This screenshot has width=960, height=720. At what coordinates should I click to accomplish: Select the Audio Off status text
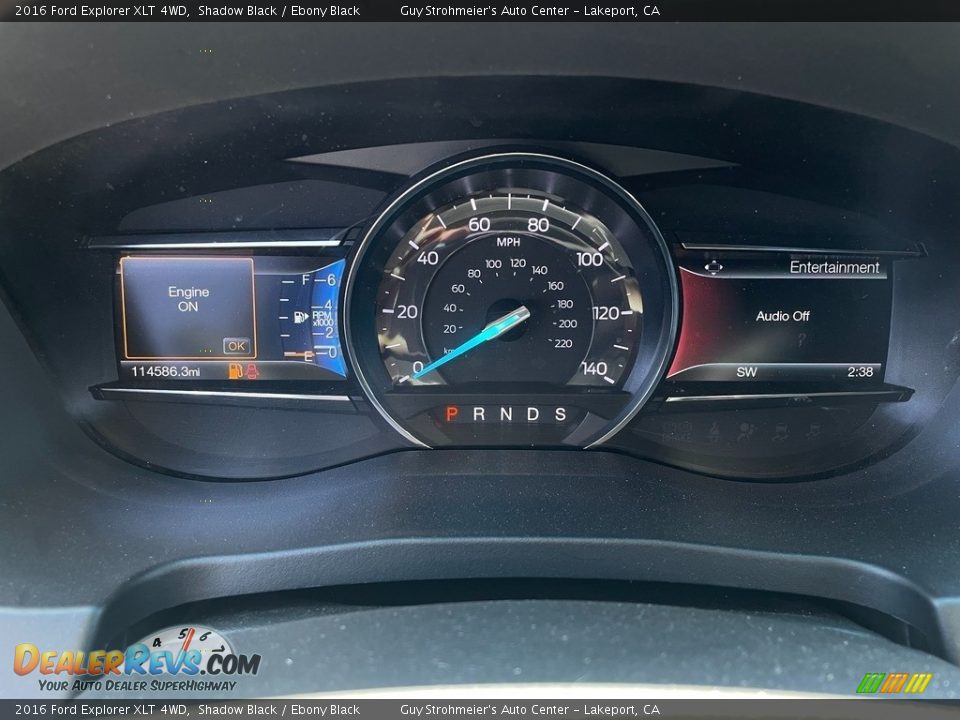(x=782, y=316)
